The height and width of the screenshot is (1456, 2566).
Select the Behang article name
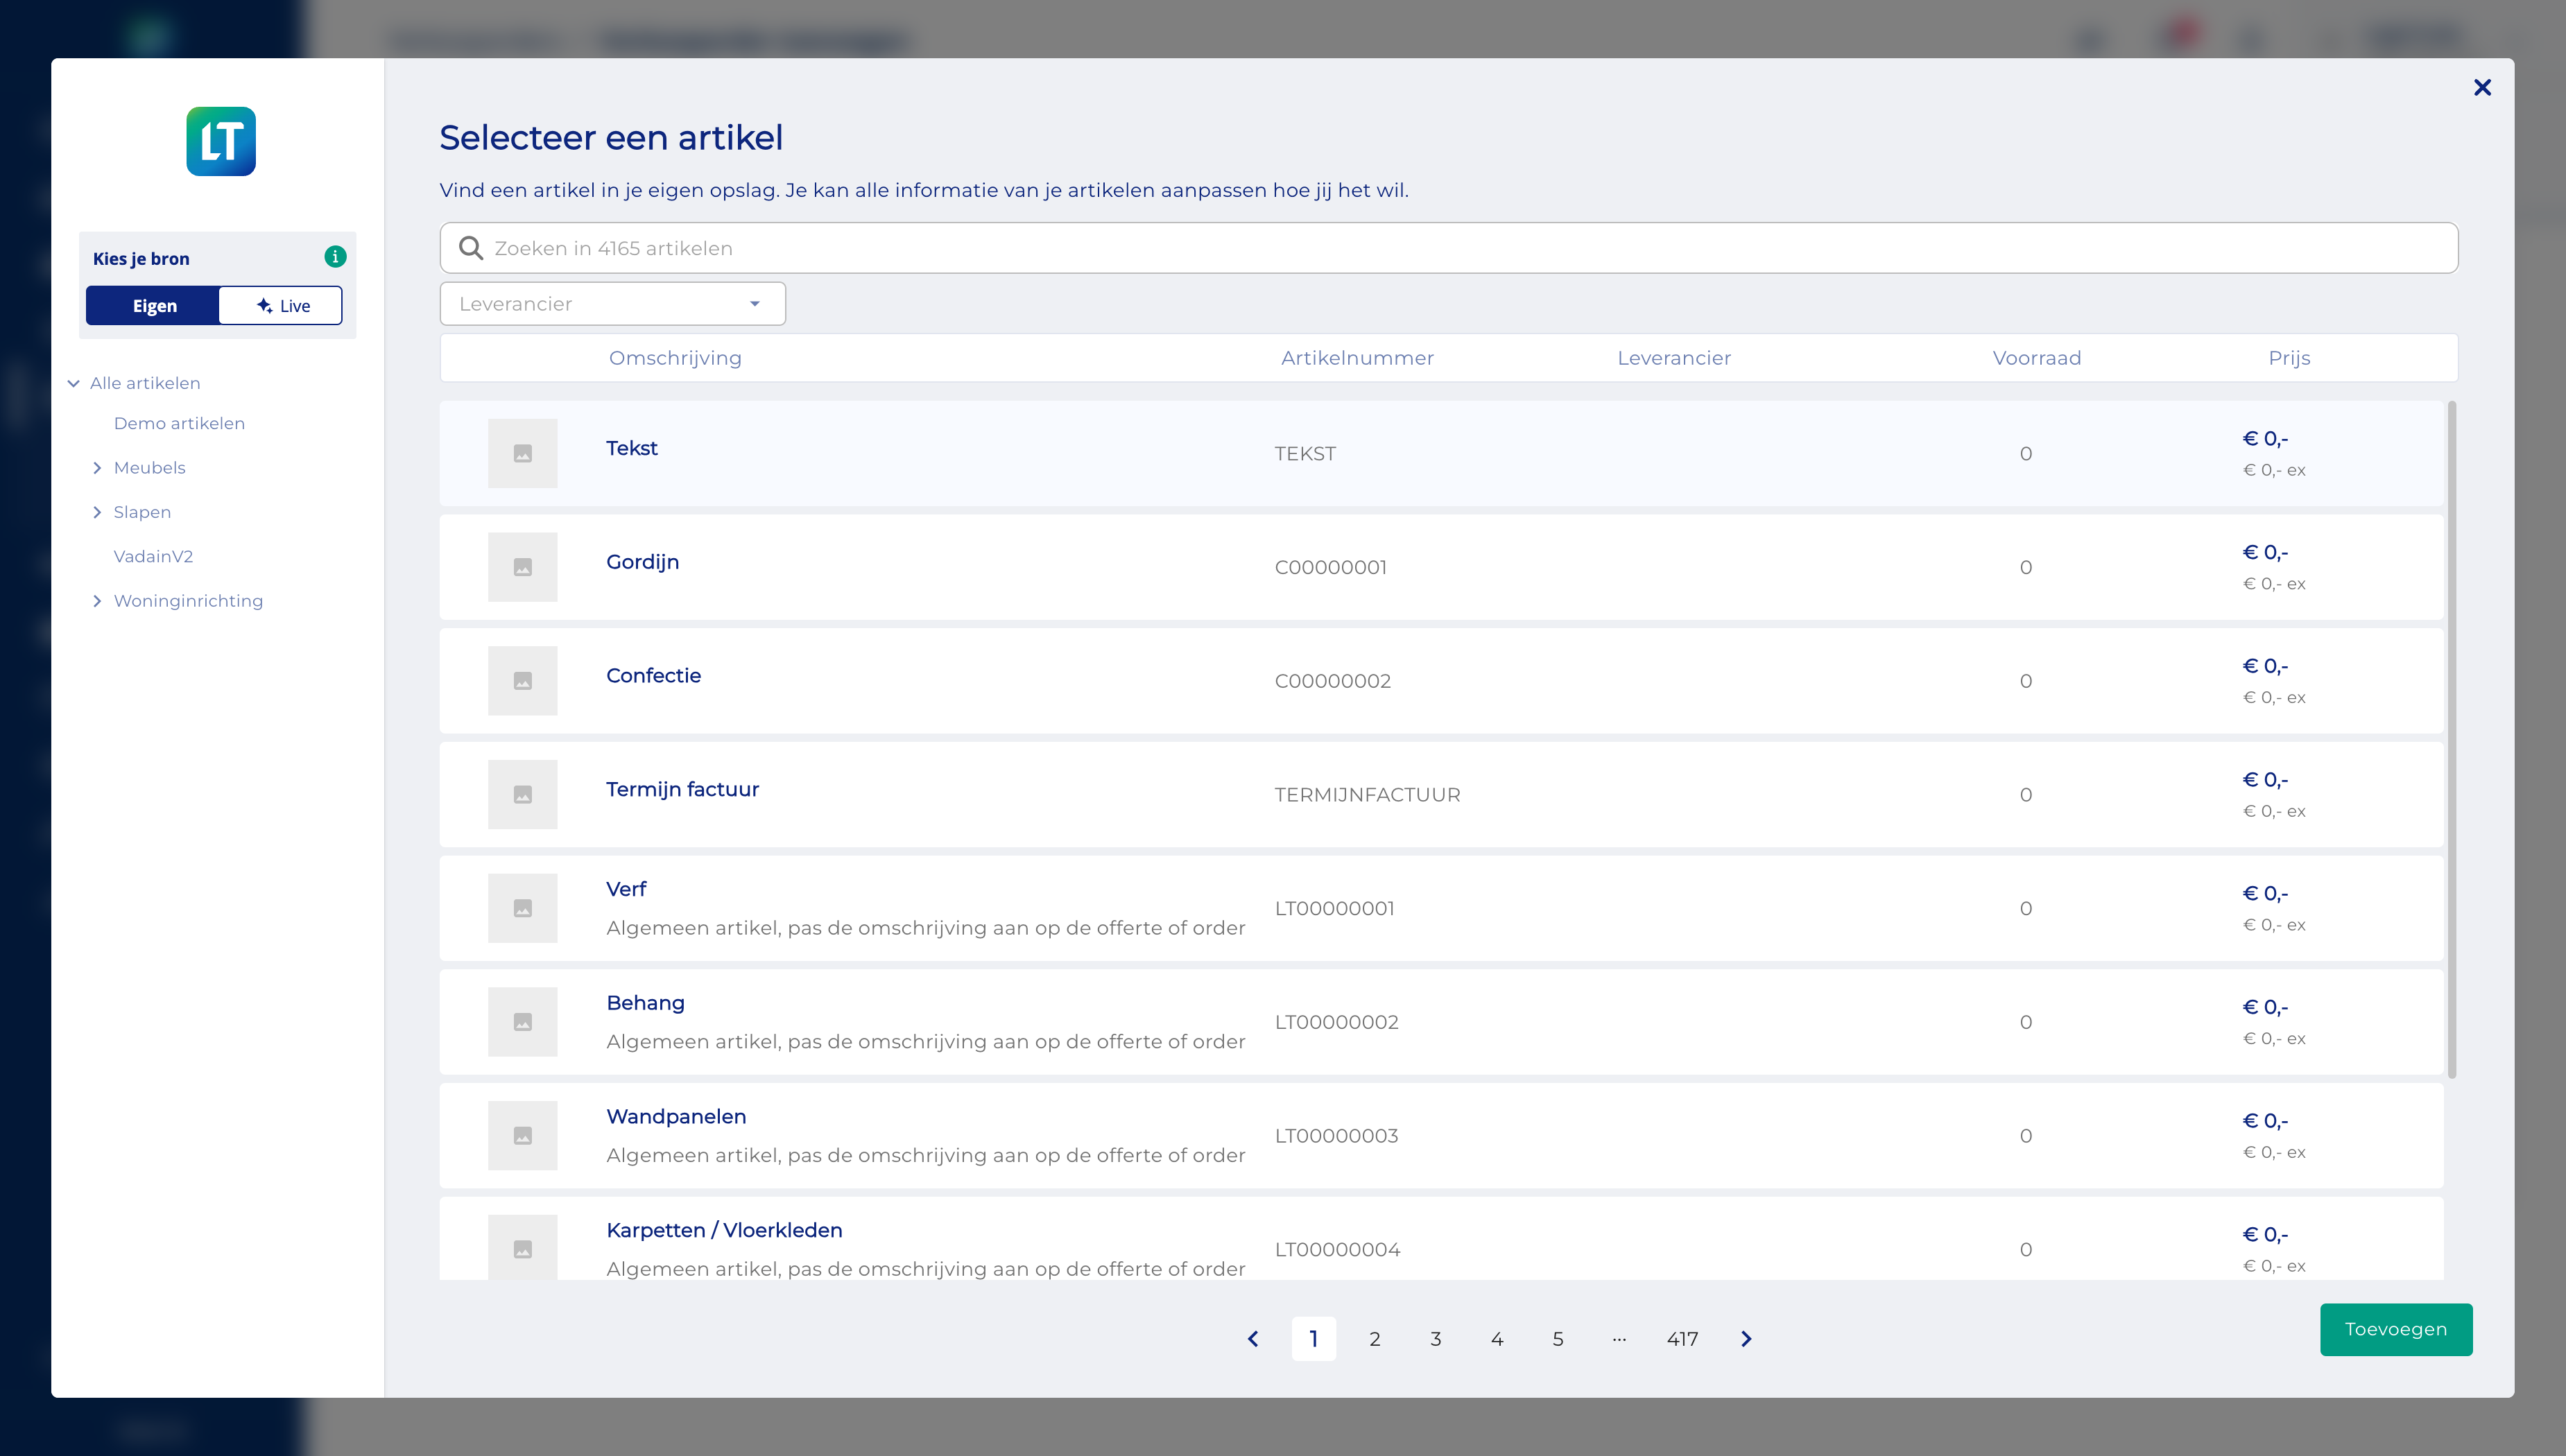tap(645, 1003)
